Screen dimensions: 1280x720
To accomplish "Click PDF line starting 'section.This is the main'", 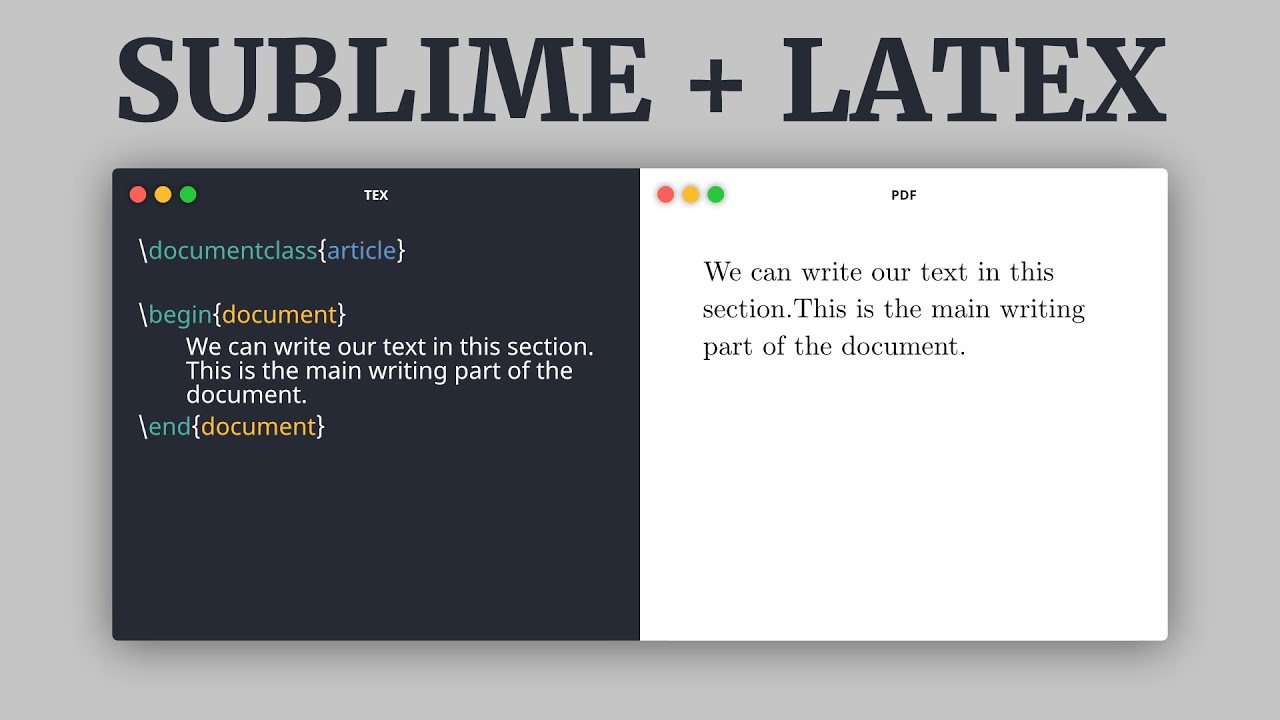I will 894,309.
